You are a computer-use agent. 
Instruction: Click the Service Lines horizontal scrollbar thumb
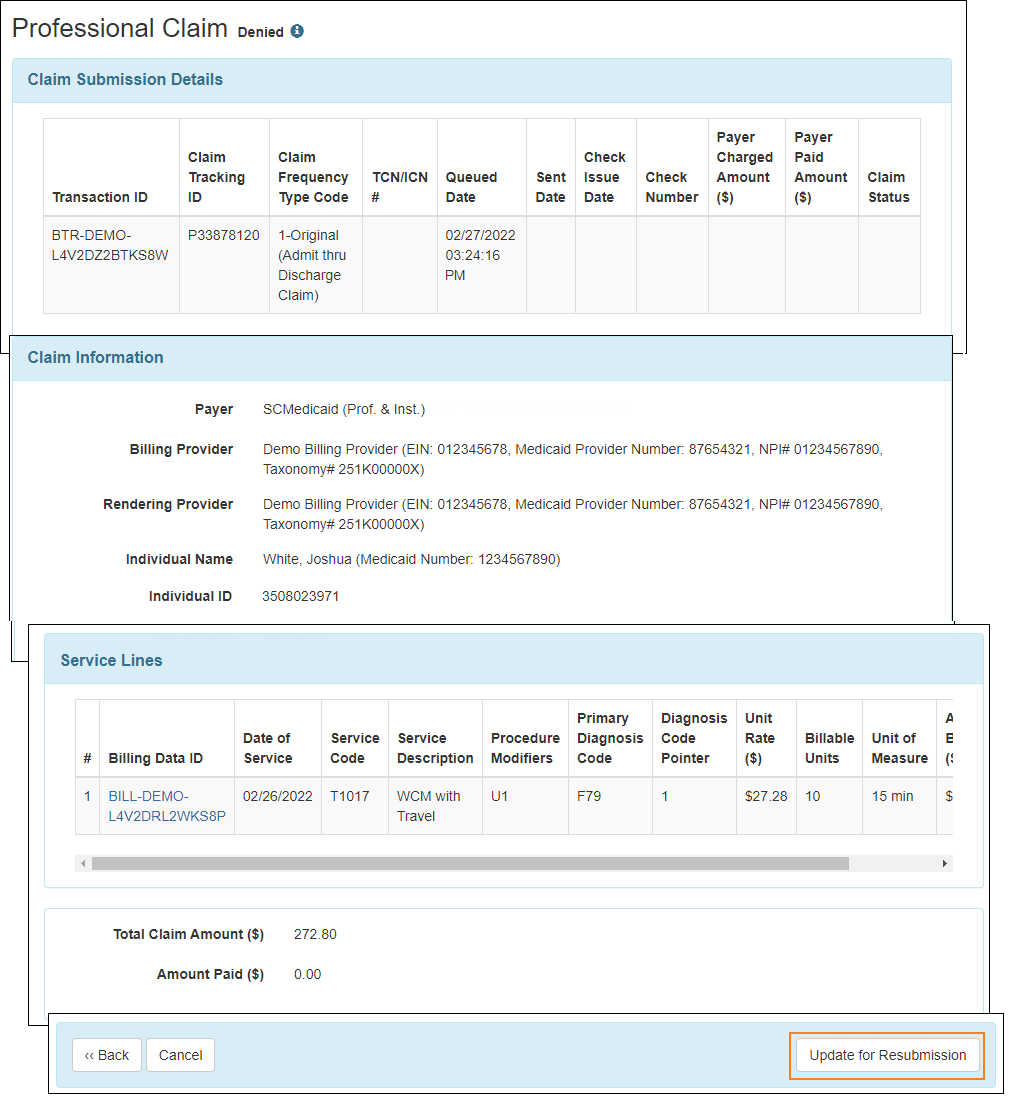tap(470, 863)
